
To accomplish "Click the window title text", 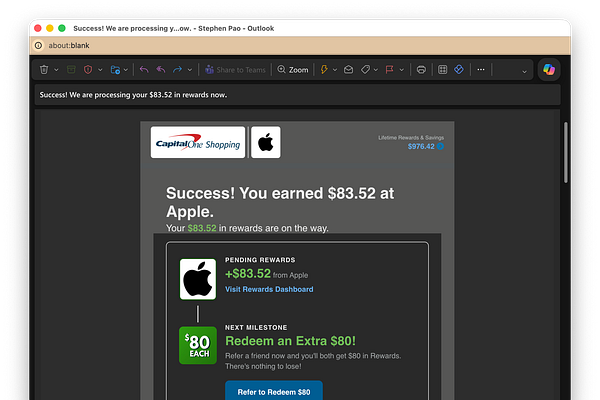I will pos(174,28).
